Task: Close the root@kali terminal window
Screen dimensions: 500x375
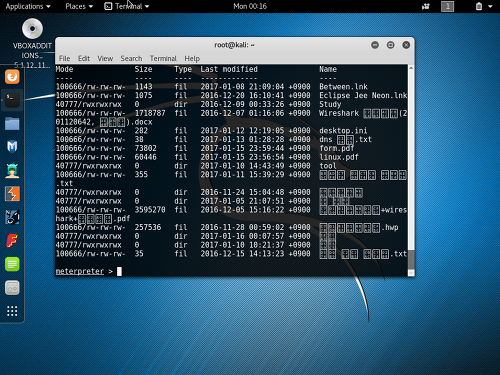Action: (x=406, y=45)
